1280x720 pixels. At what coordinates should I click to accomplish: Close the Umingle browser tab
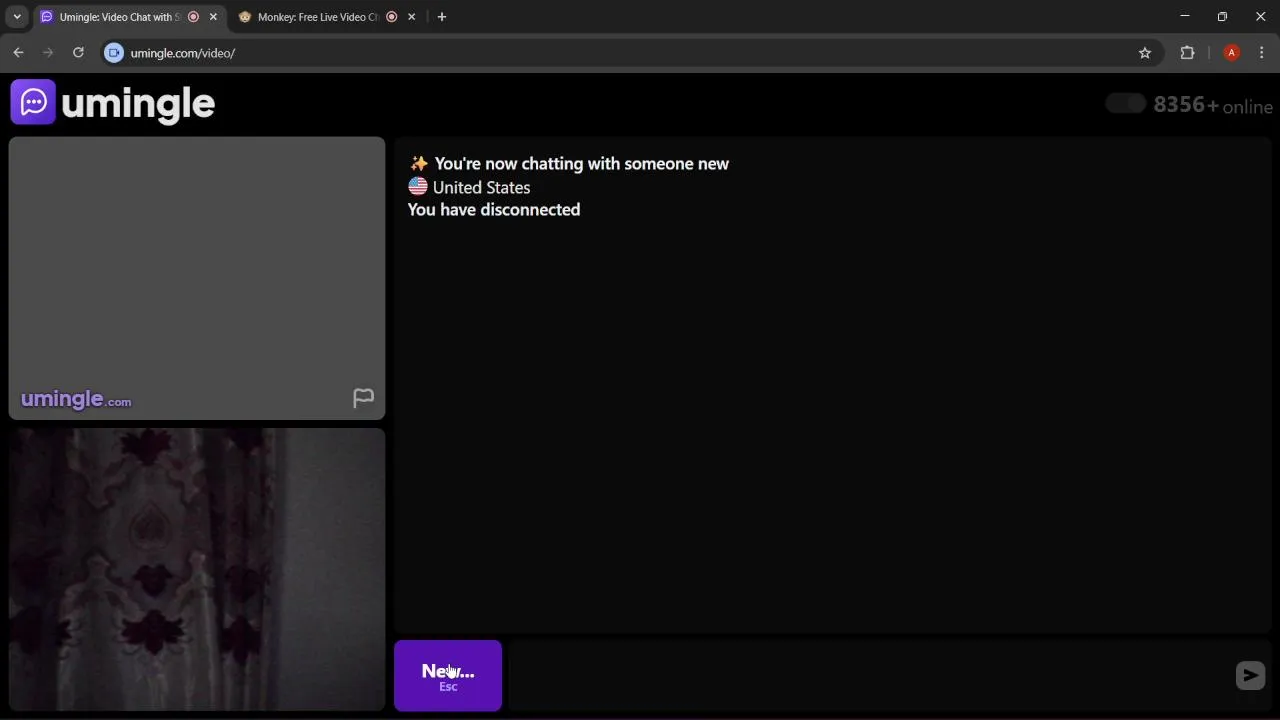pos(213,17)
